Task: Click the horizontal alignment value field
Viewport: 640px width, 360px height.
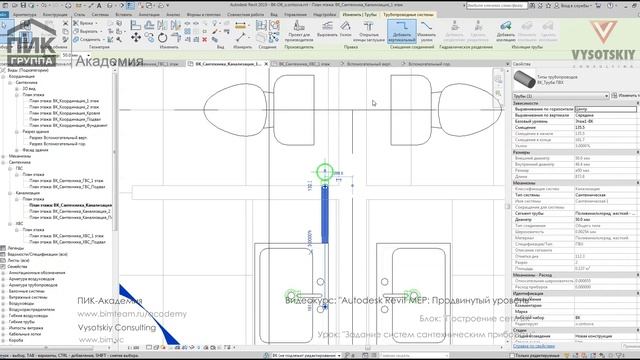Action: coord(605,109)
